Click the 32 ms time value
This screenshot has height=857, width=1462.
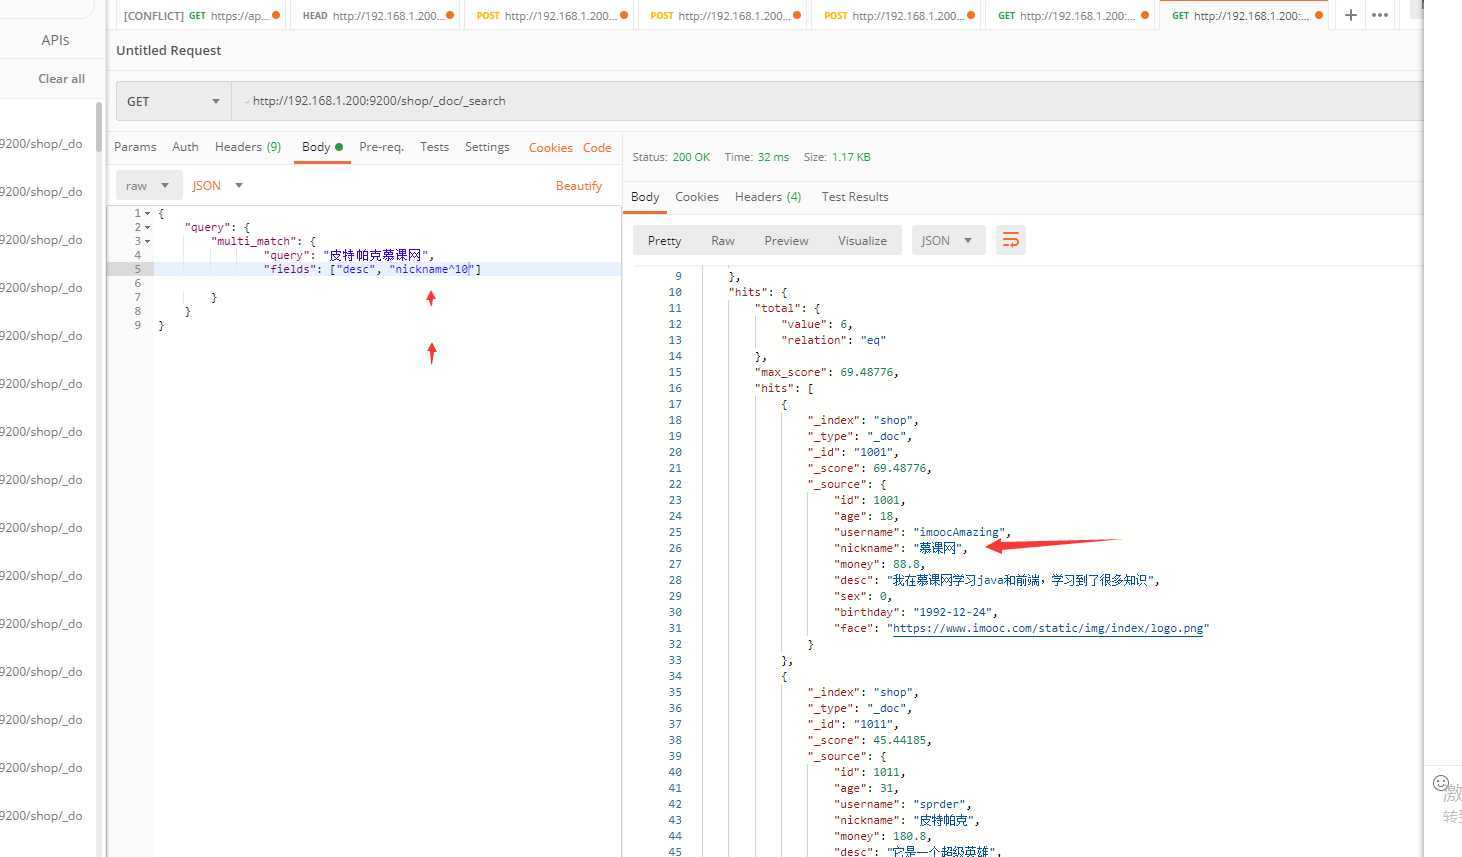click(773, 157)
